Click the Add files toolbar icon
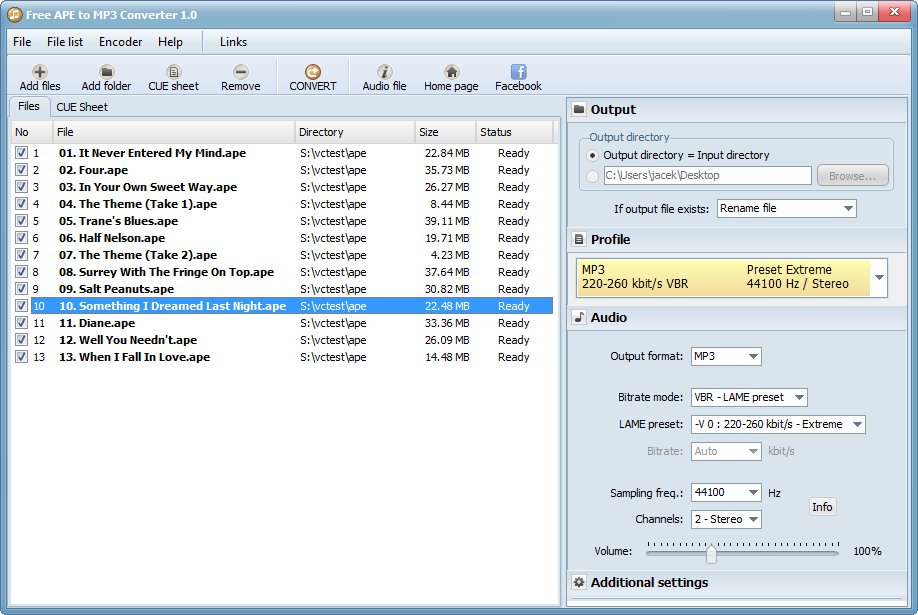The width and height of the screenshot is (918, 615). point(40,72)
